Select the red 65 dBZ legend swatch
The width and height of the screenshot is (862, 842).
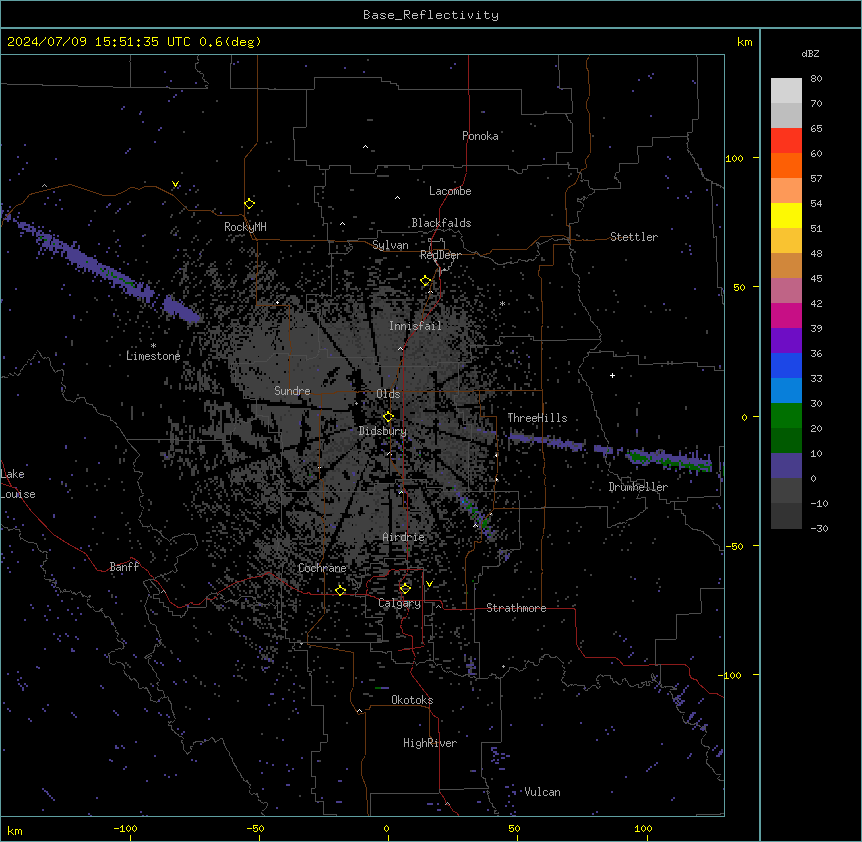click(x=786, y=140)
